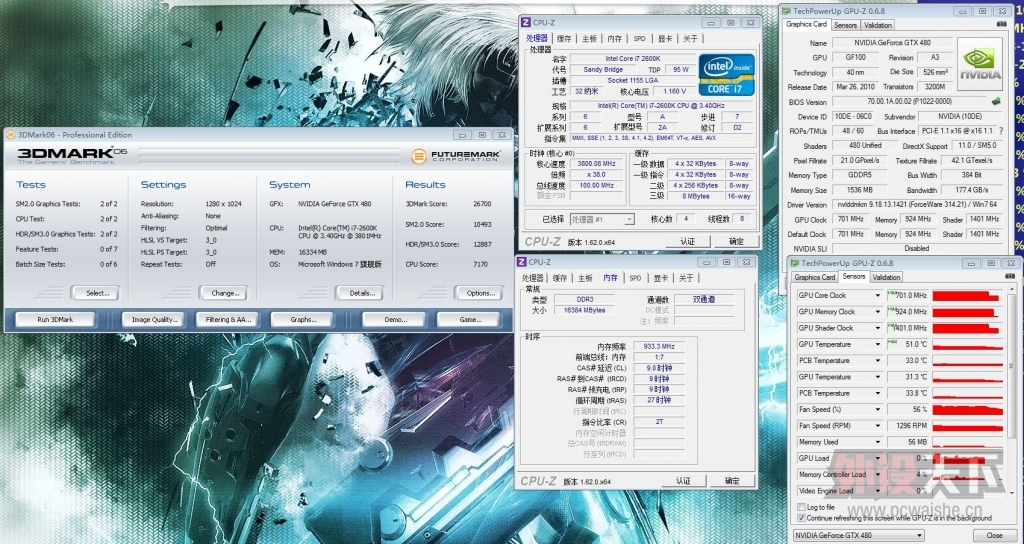Screen dimensions: 1024x544
Task: Open Filtering & AA settings
Action: point(228,320)
